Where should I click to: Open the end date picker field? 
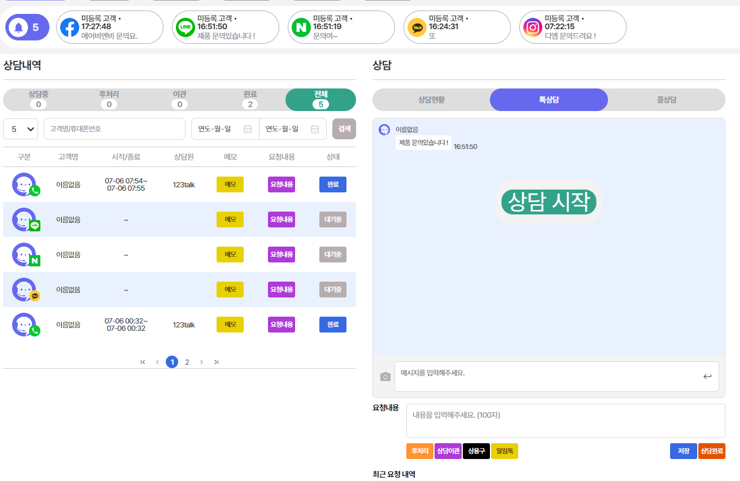point(292,129)
